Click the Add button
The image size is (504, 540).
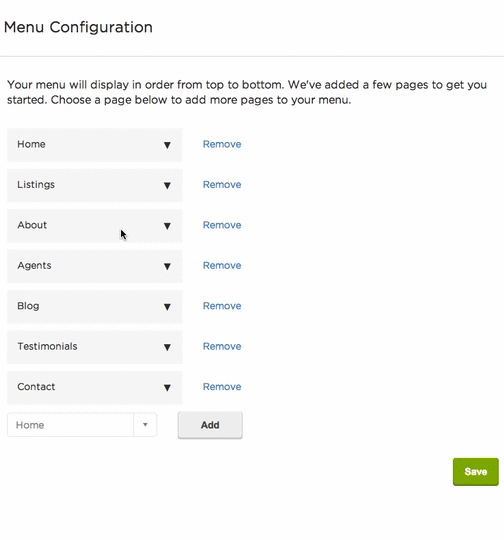pos(210,425)
